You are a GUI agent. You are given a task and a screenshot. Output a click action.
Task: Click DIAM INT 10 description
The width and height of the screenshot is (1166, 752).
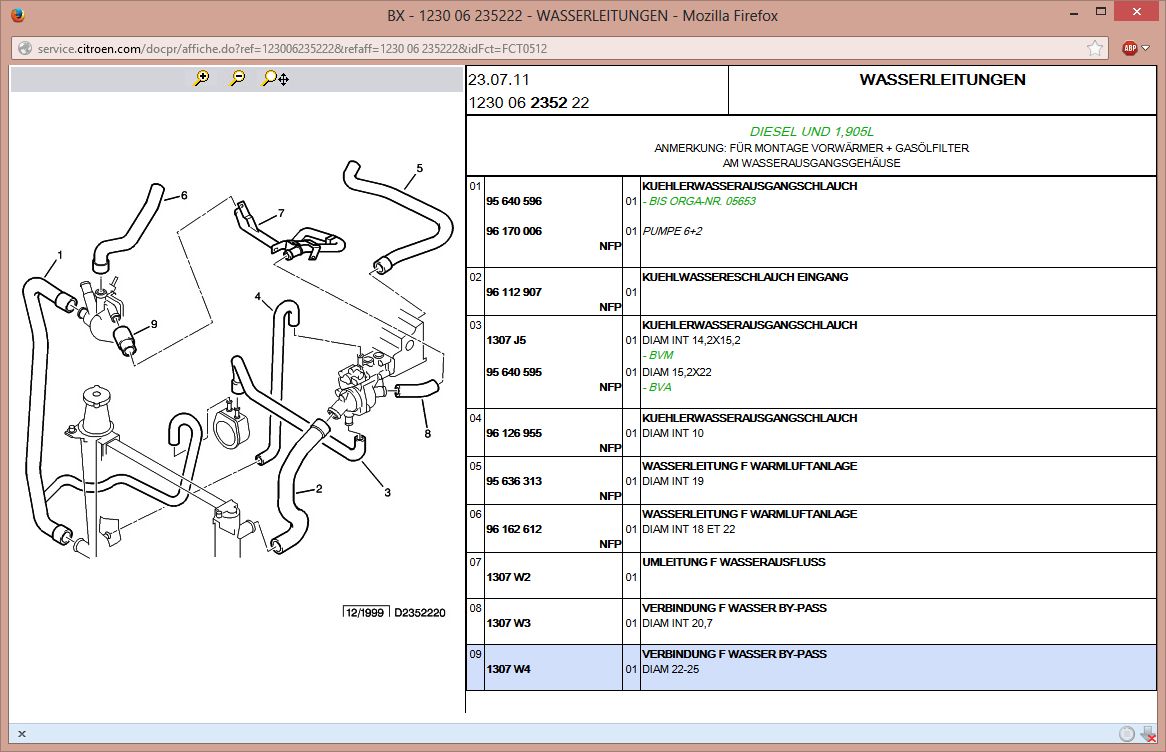(673, 433)
